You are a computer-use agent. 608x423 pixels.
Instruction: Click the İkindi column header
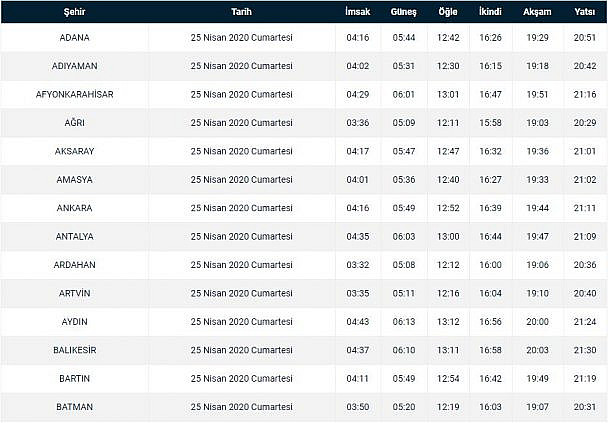tap(491, 11)
